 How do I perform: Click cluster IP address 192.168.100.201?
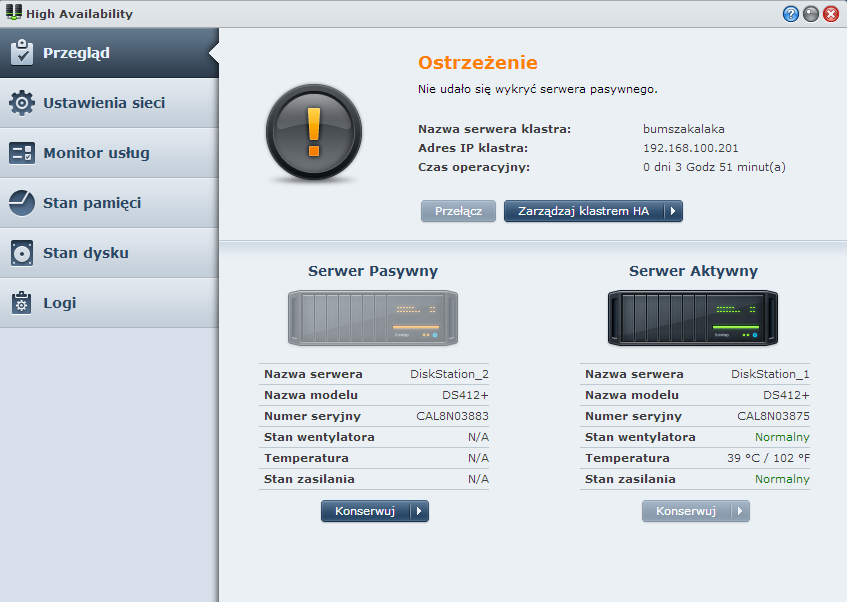pos(690,148)
